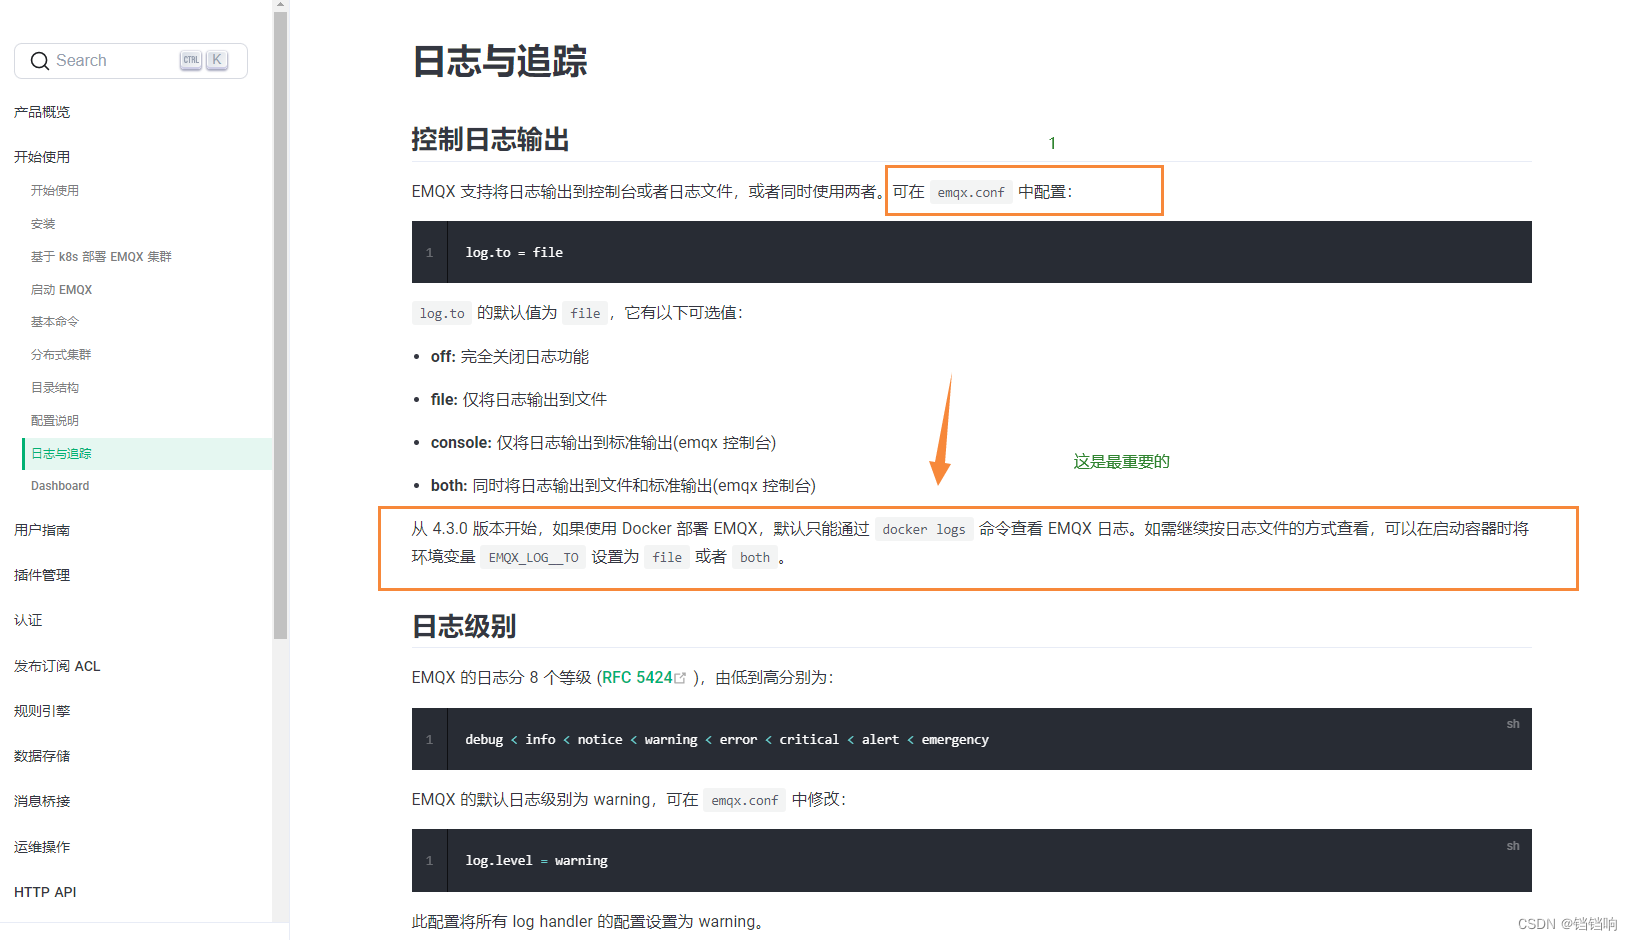Open 产品概览 in the sidebar
Viewport: 1632px width, 940px height.
coord(42,112)
